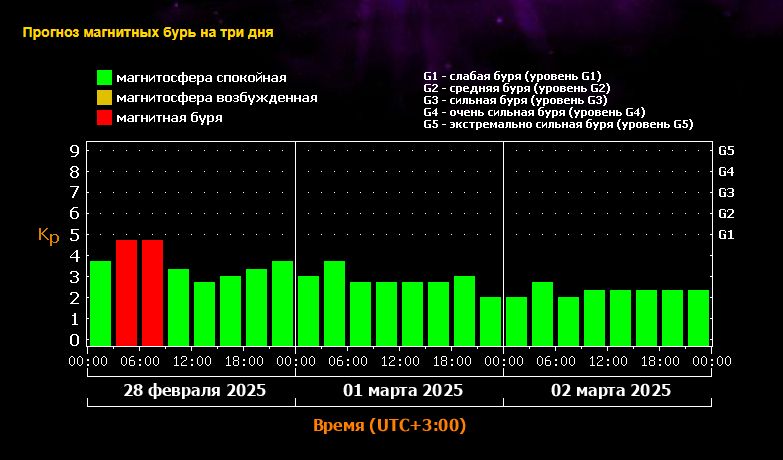783x460 pixels.
Task: Click the green calm magnetosphere legend swatch
Action: (104, 77)
